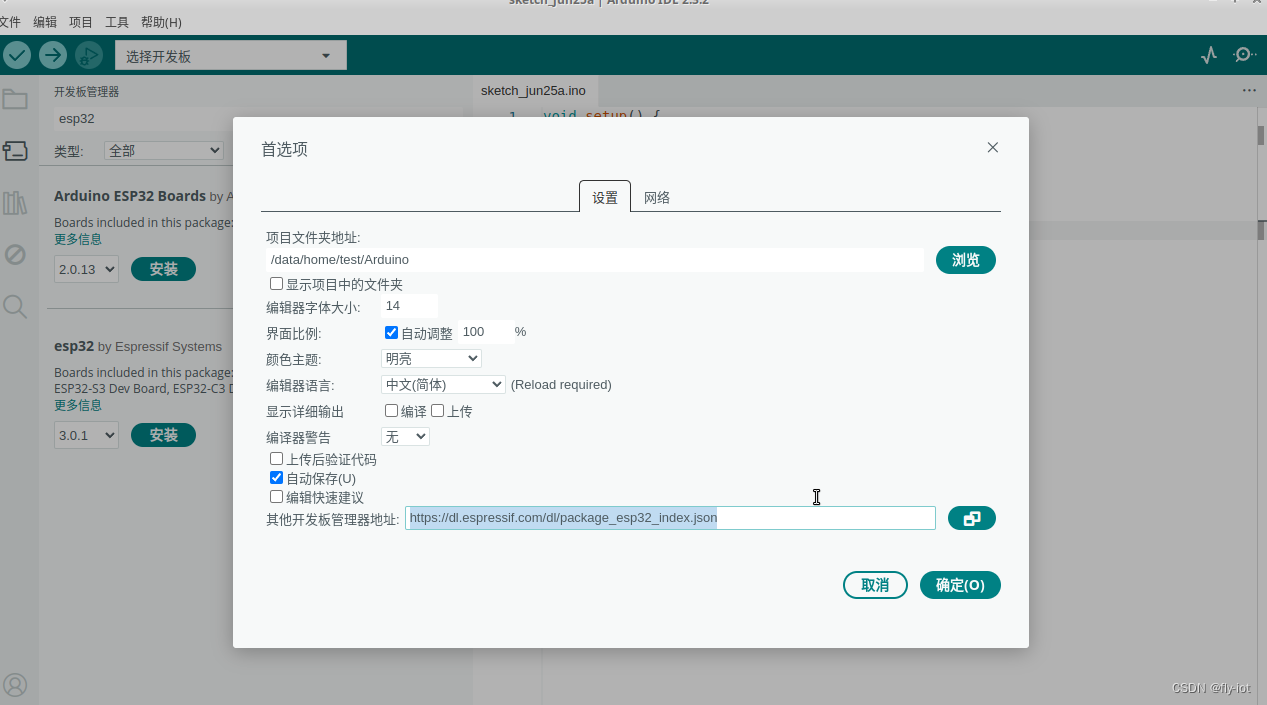Click the interface scale percentage field
This screenshot has width=1267, height=705.
point(485,332)
